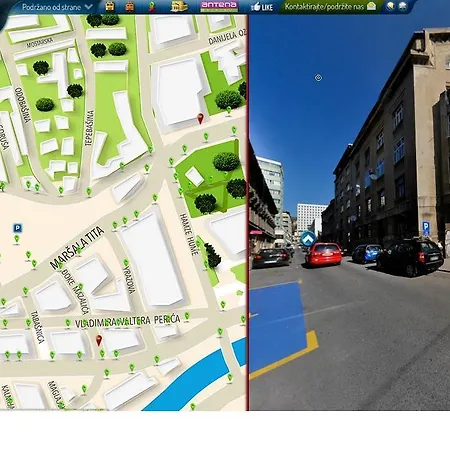Click the blue parking P icon on map

[x=17, y=228]
